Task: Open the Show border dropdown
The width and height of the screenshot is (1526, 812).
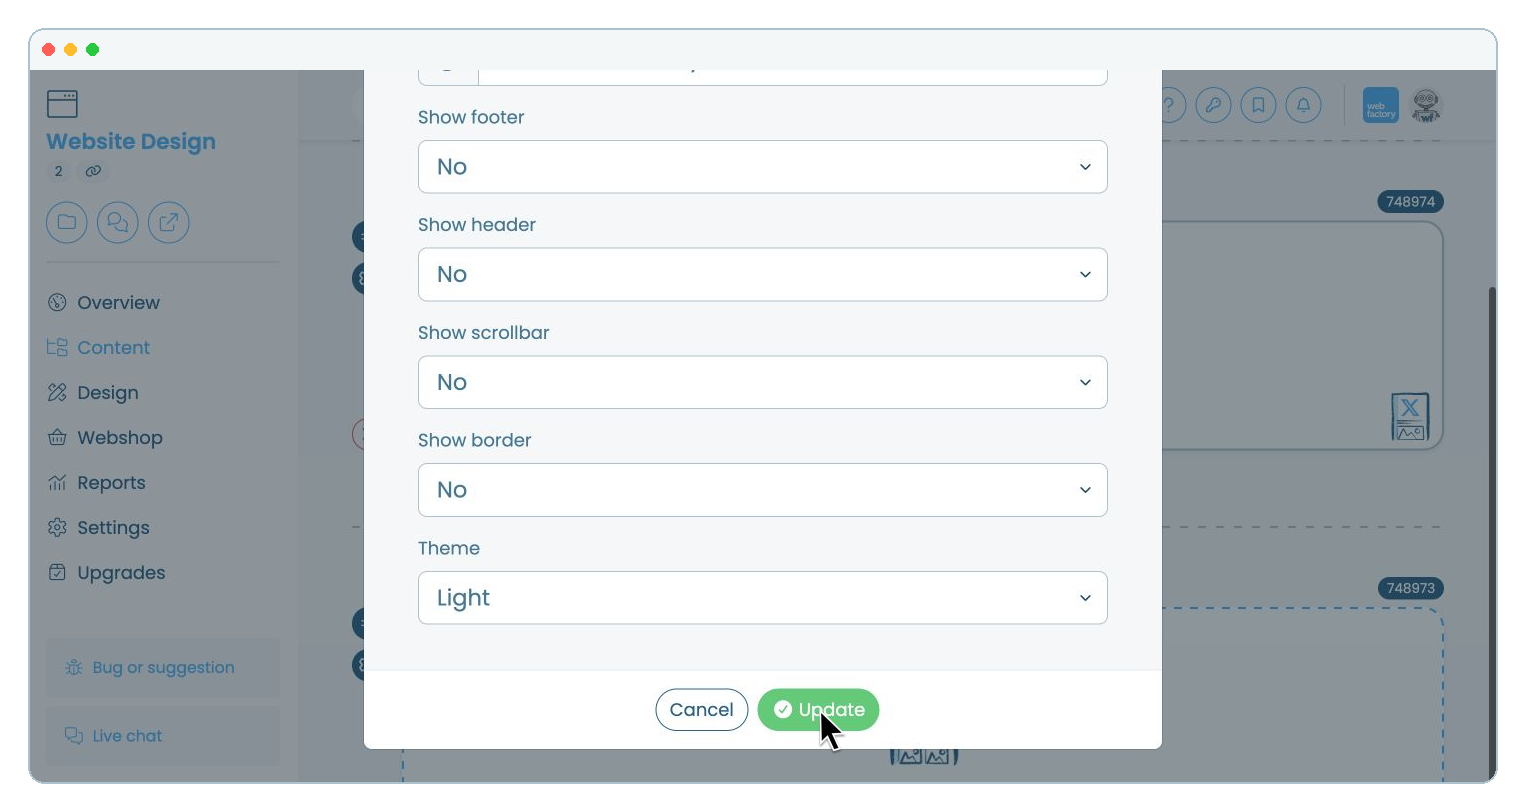Action: (762, 490)
